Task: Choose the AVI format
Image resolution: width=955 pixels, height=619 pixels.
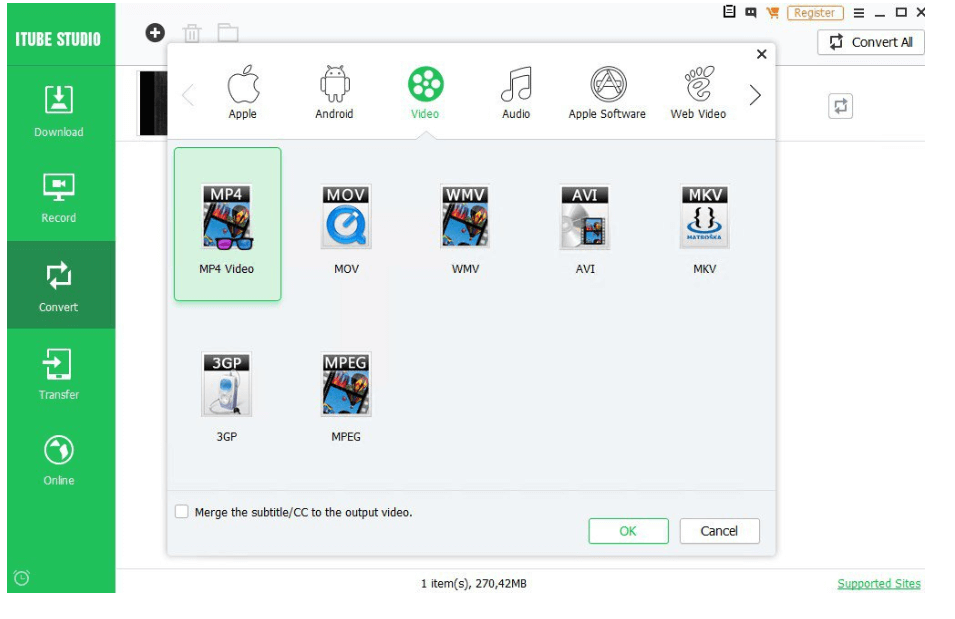Action: coord(585,229)
